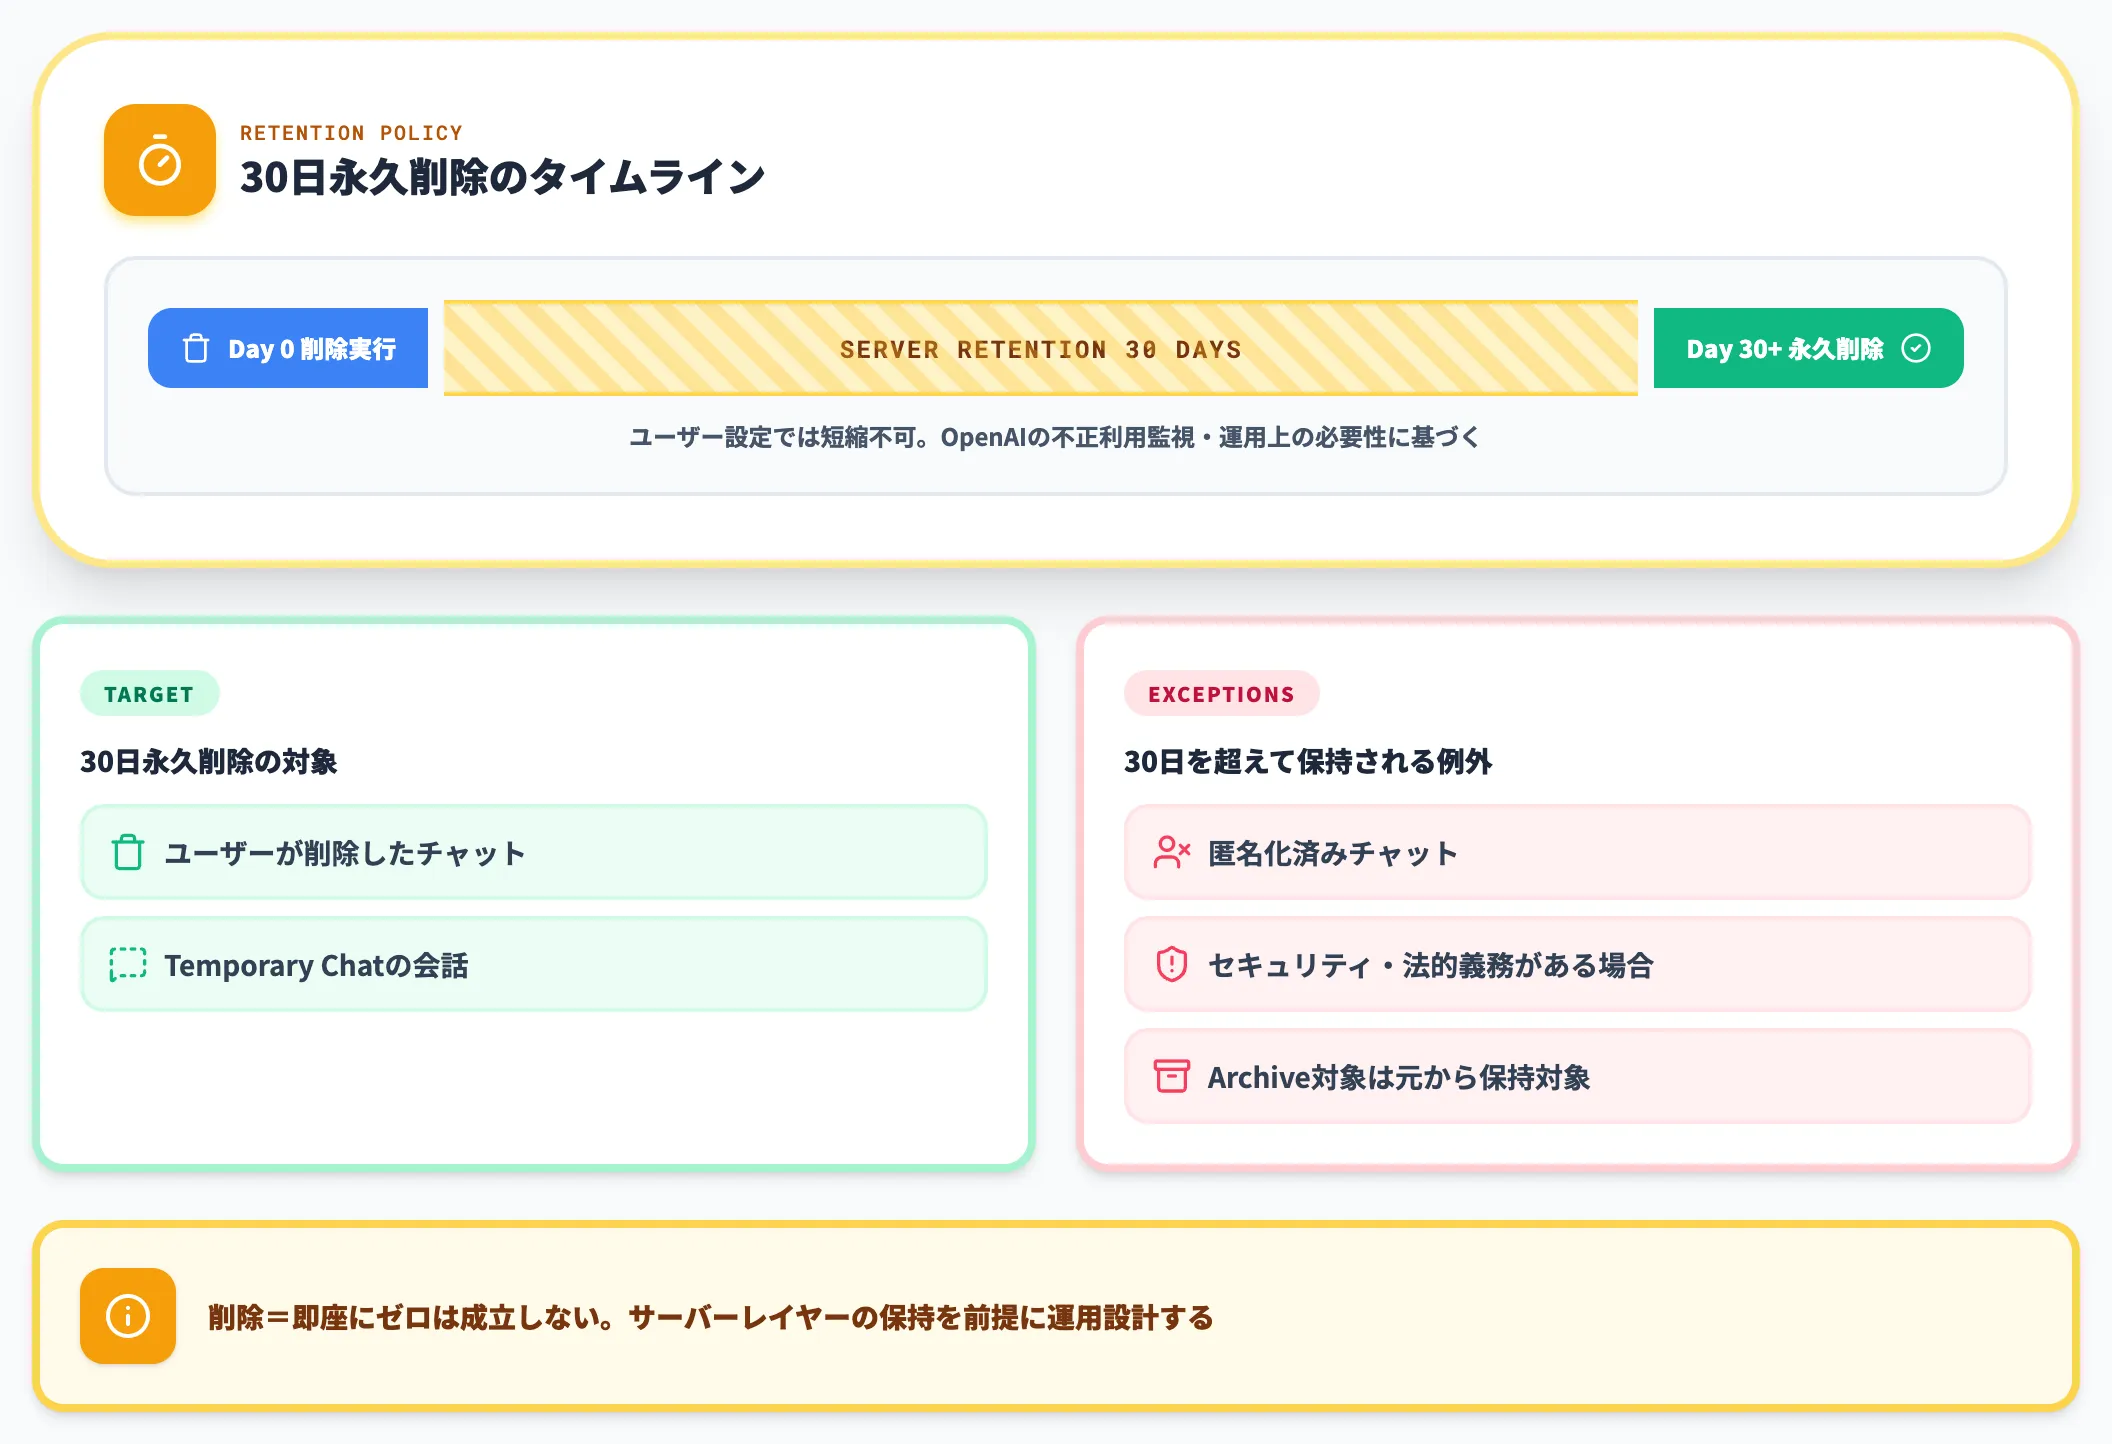Click the trash icon beside ユーザーが削除したチャット
Viewport: 2112px width, 1444px height.
[x=128, y=853]
